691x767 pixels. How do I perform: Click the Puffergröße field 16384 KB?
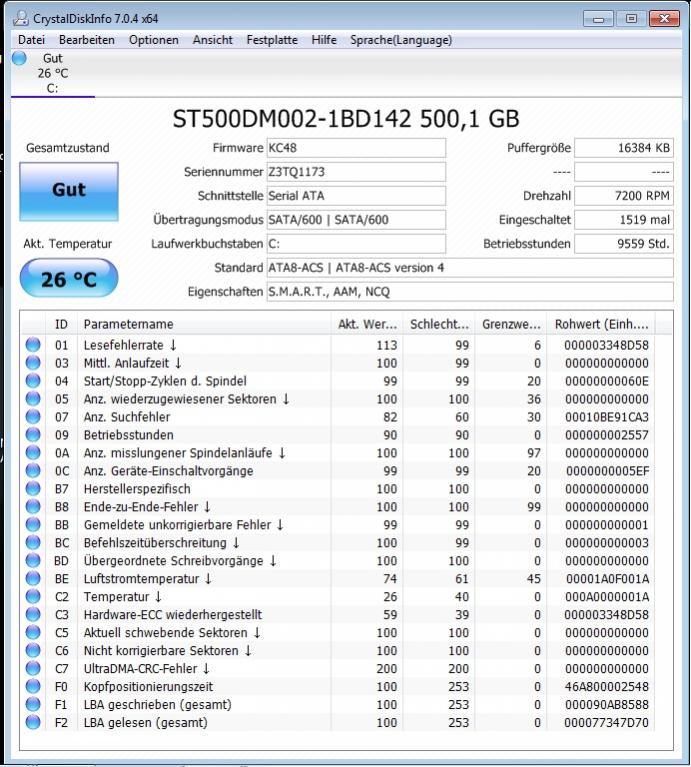(624, 148)
